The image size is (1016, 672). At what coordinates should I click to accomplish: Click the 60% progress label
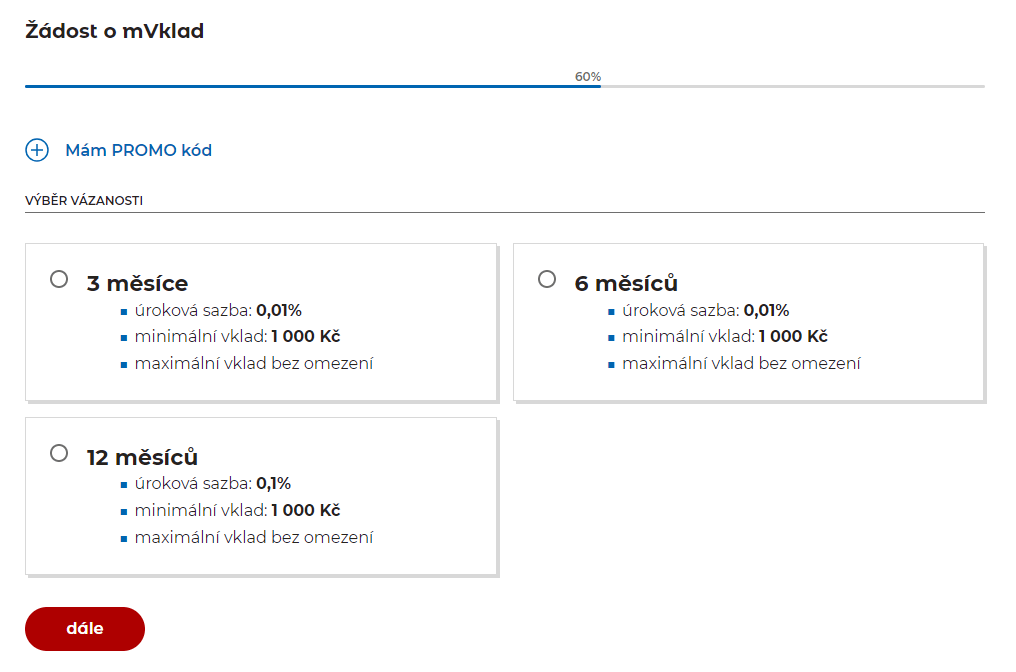[x=588, y=76]
